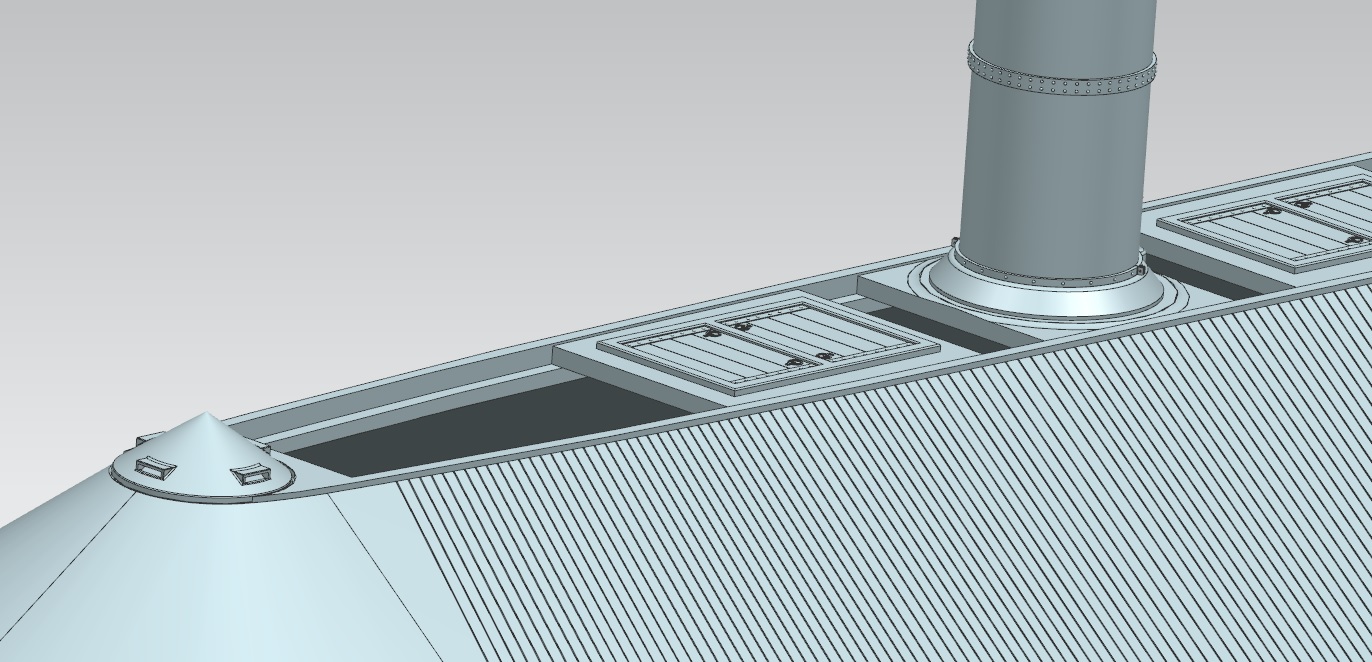Pick the flared base flange of the chimney
Screen dimensions: 1372x662
click(x=1045, y=290)
